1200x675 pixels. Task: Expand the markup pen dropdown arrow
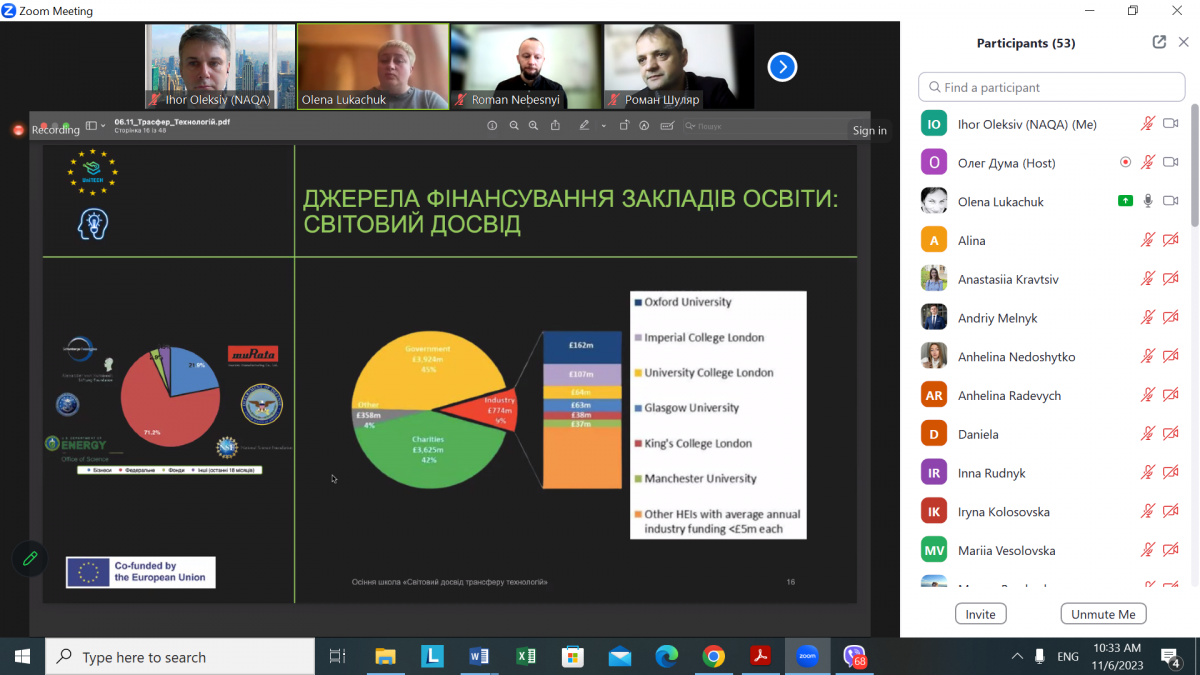click(604, 126)
